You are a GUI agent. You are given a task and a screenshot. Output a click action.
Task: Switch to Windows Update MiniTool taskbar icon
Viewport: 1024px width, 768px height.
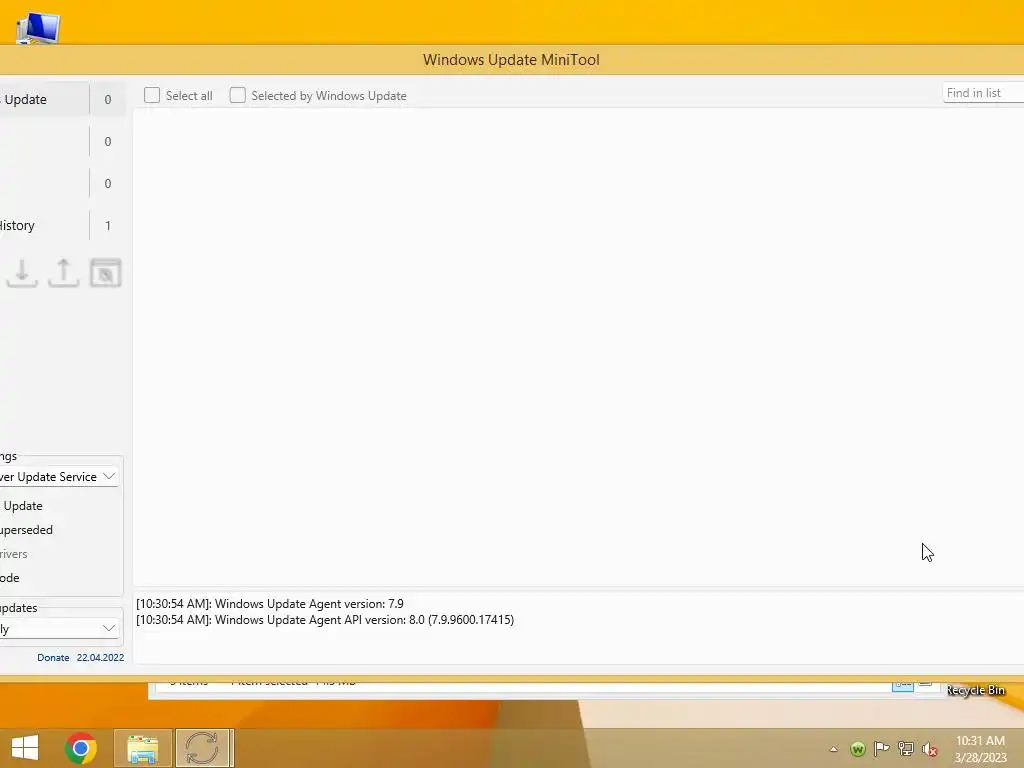(x=202, y=748)
